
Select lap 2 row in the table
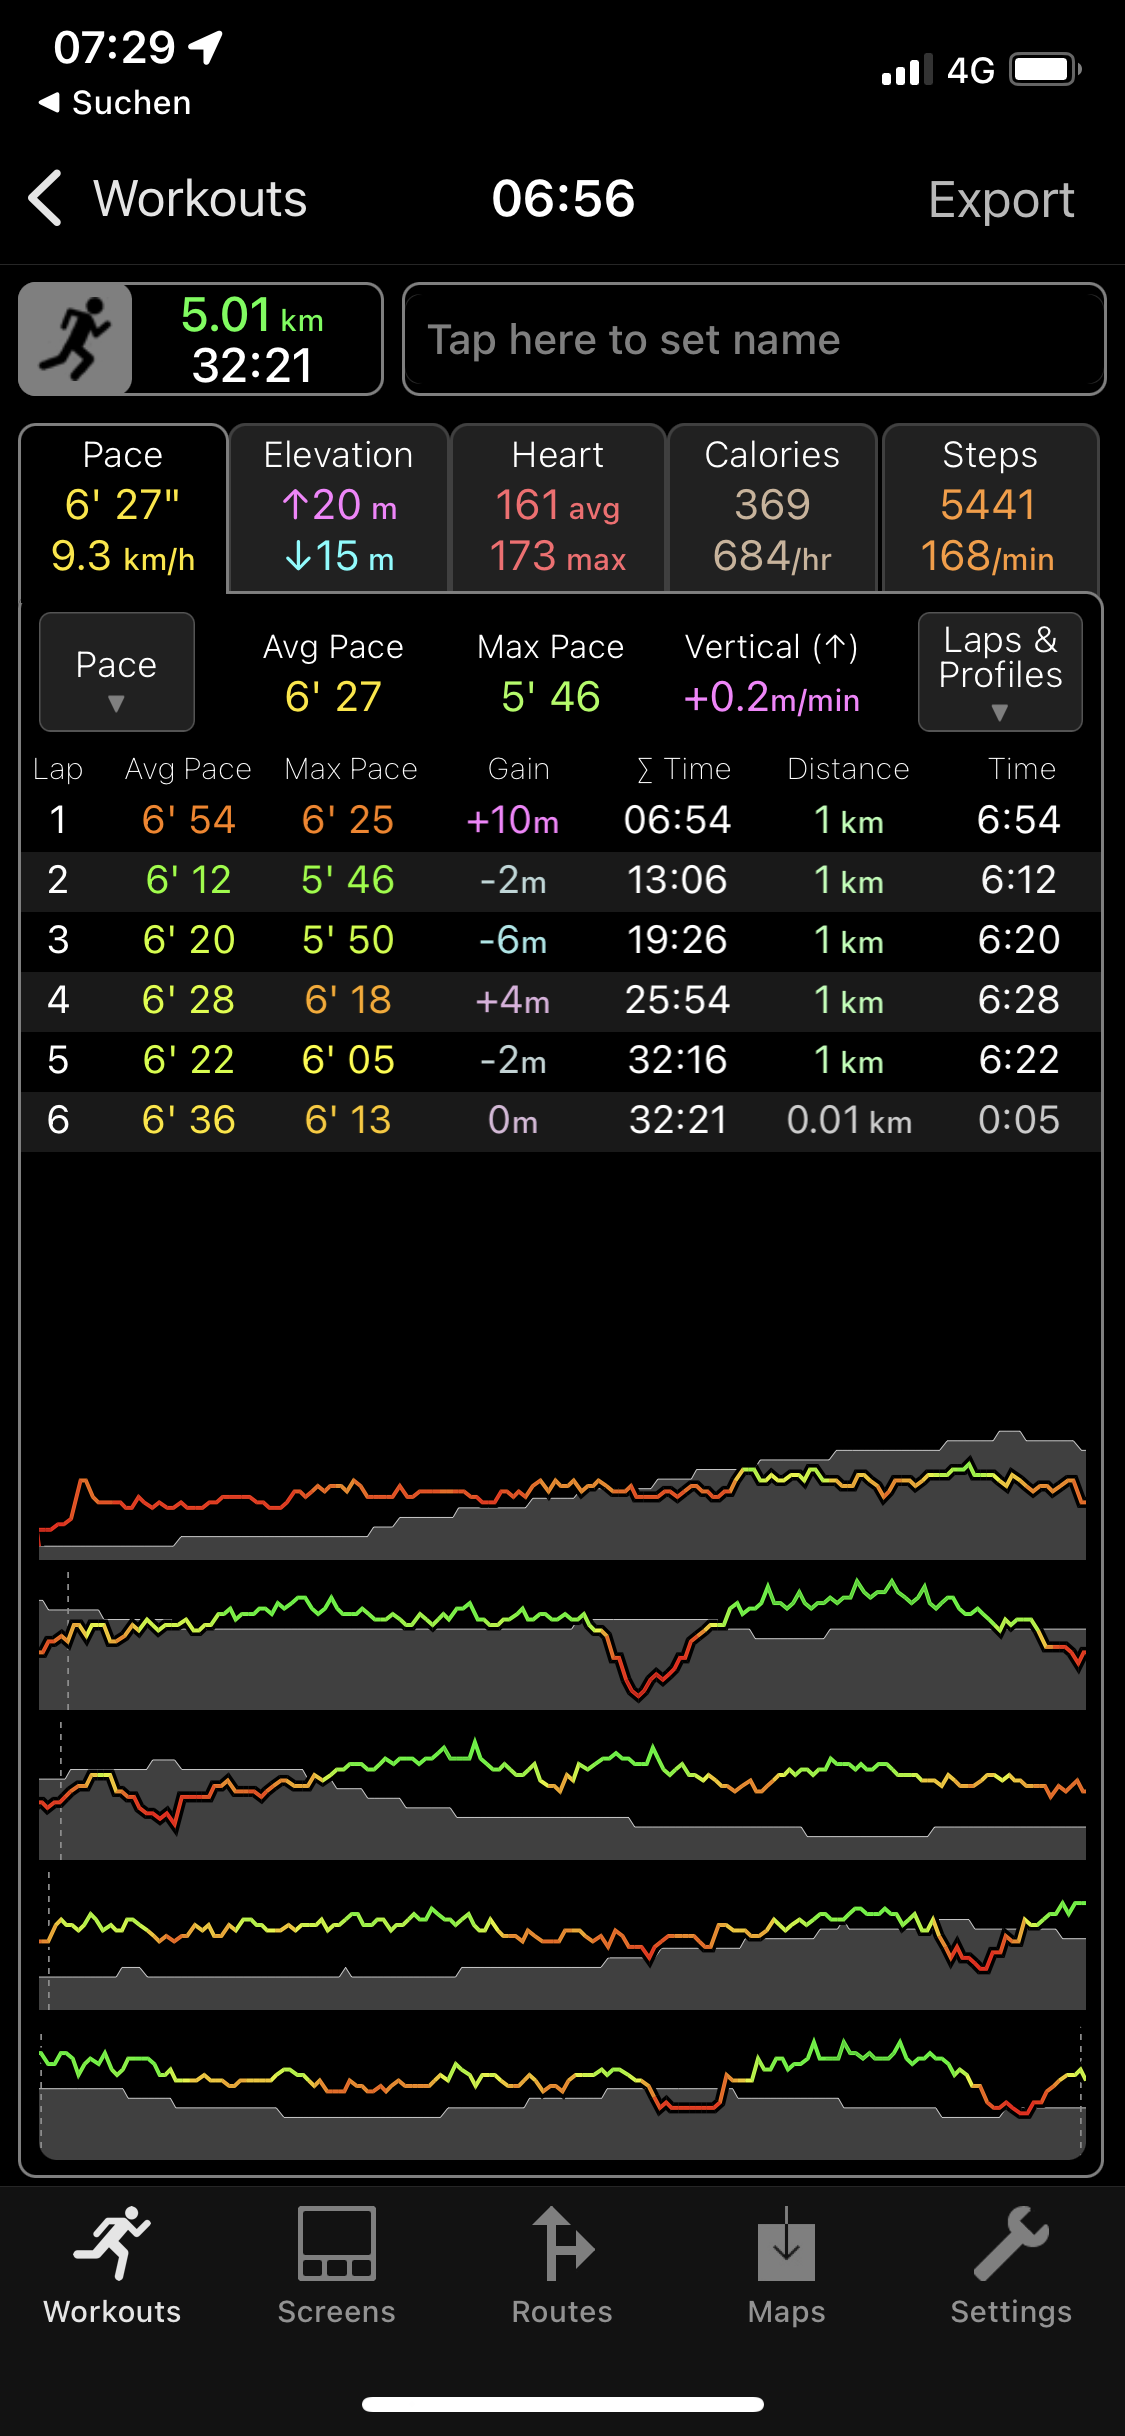[x=560, y=881]
